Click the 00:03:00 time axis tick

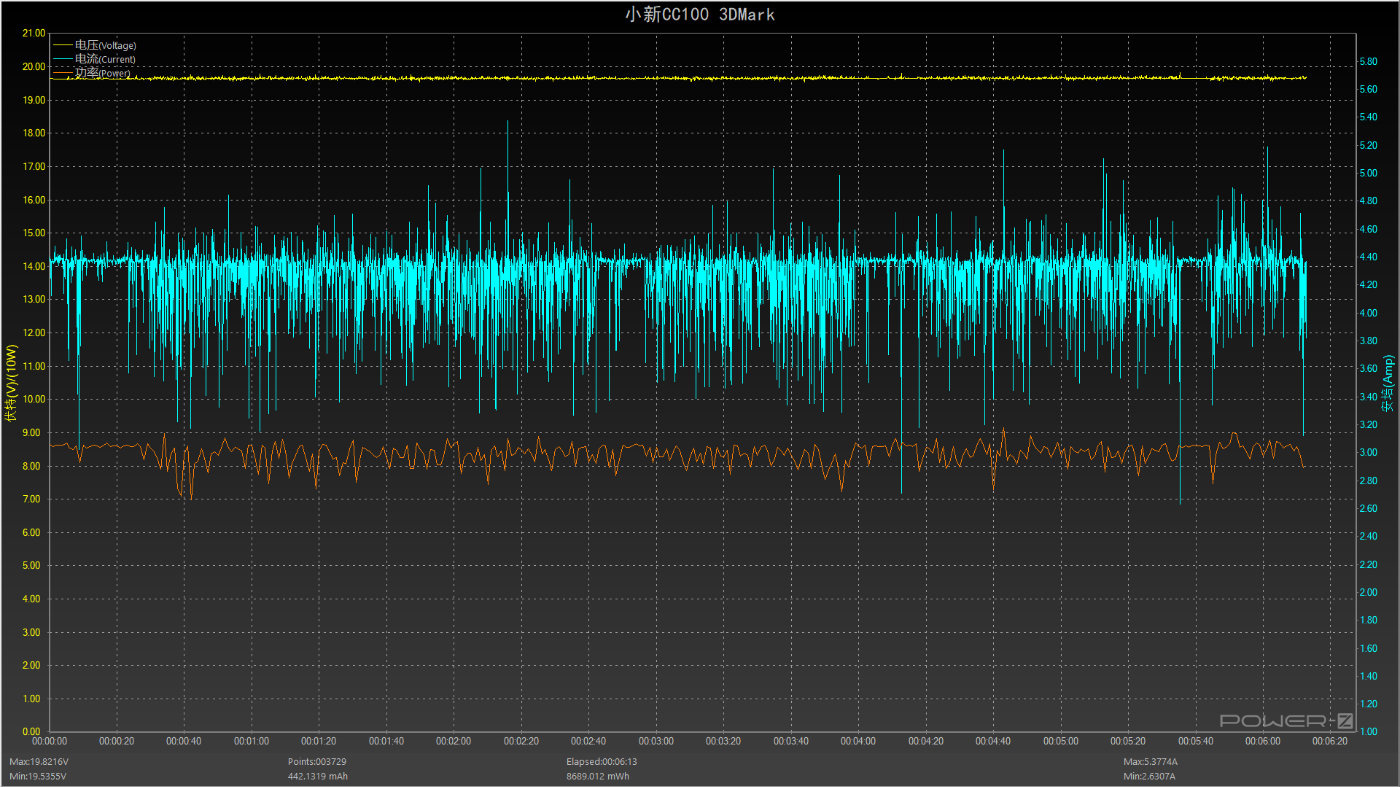pyautogui.click(x=656, y=742)
